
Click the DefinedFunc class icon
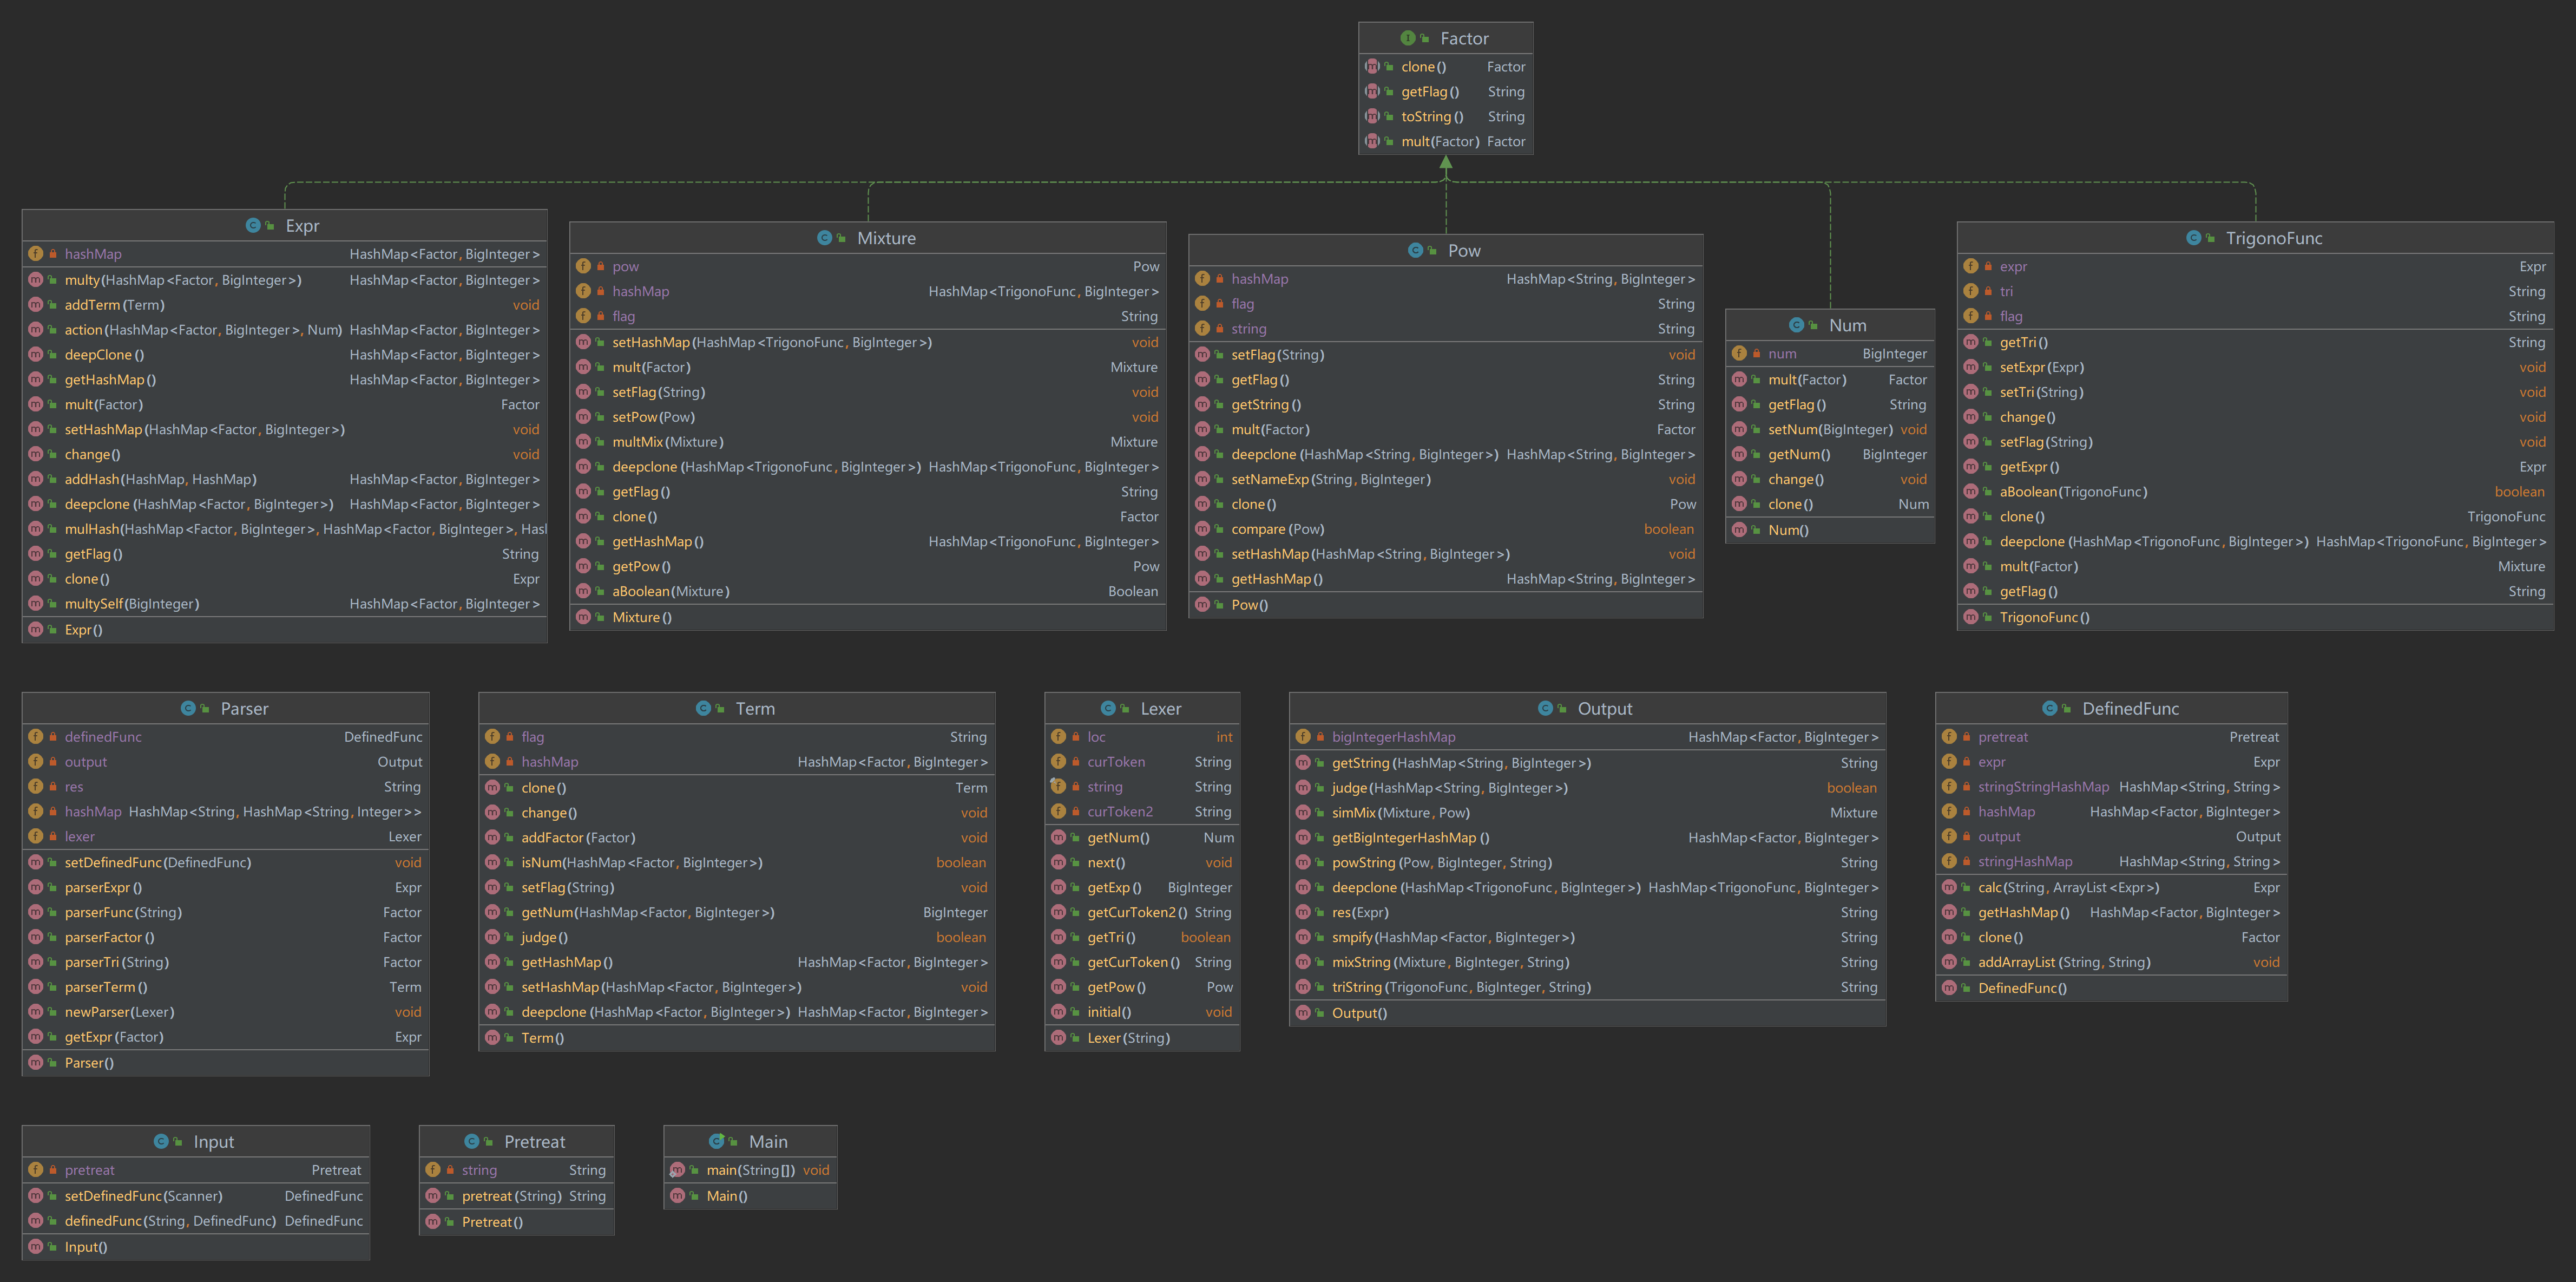(2050, 708)
